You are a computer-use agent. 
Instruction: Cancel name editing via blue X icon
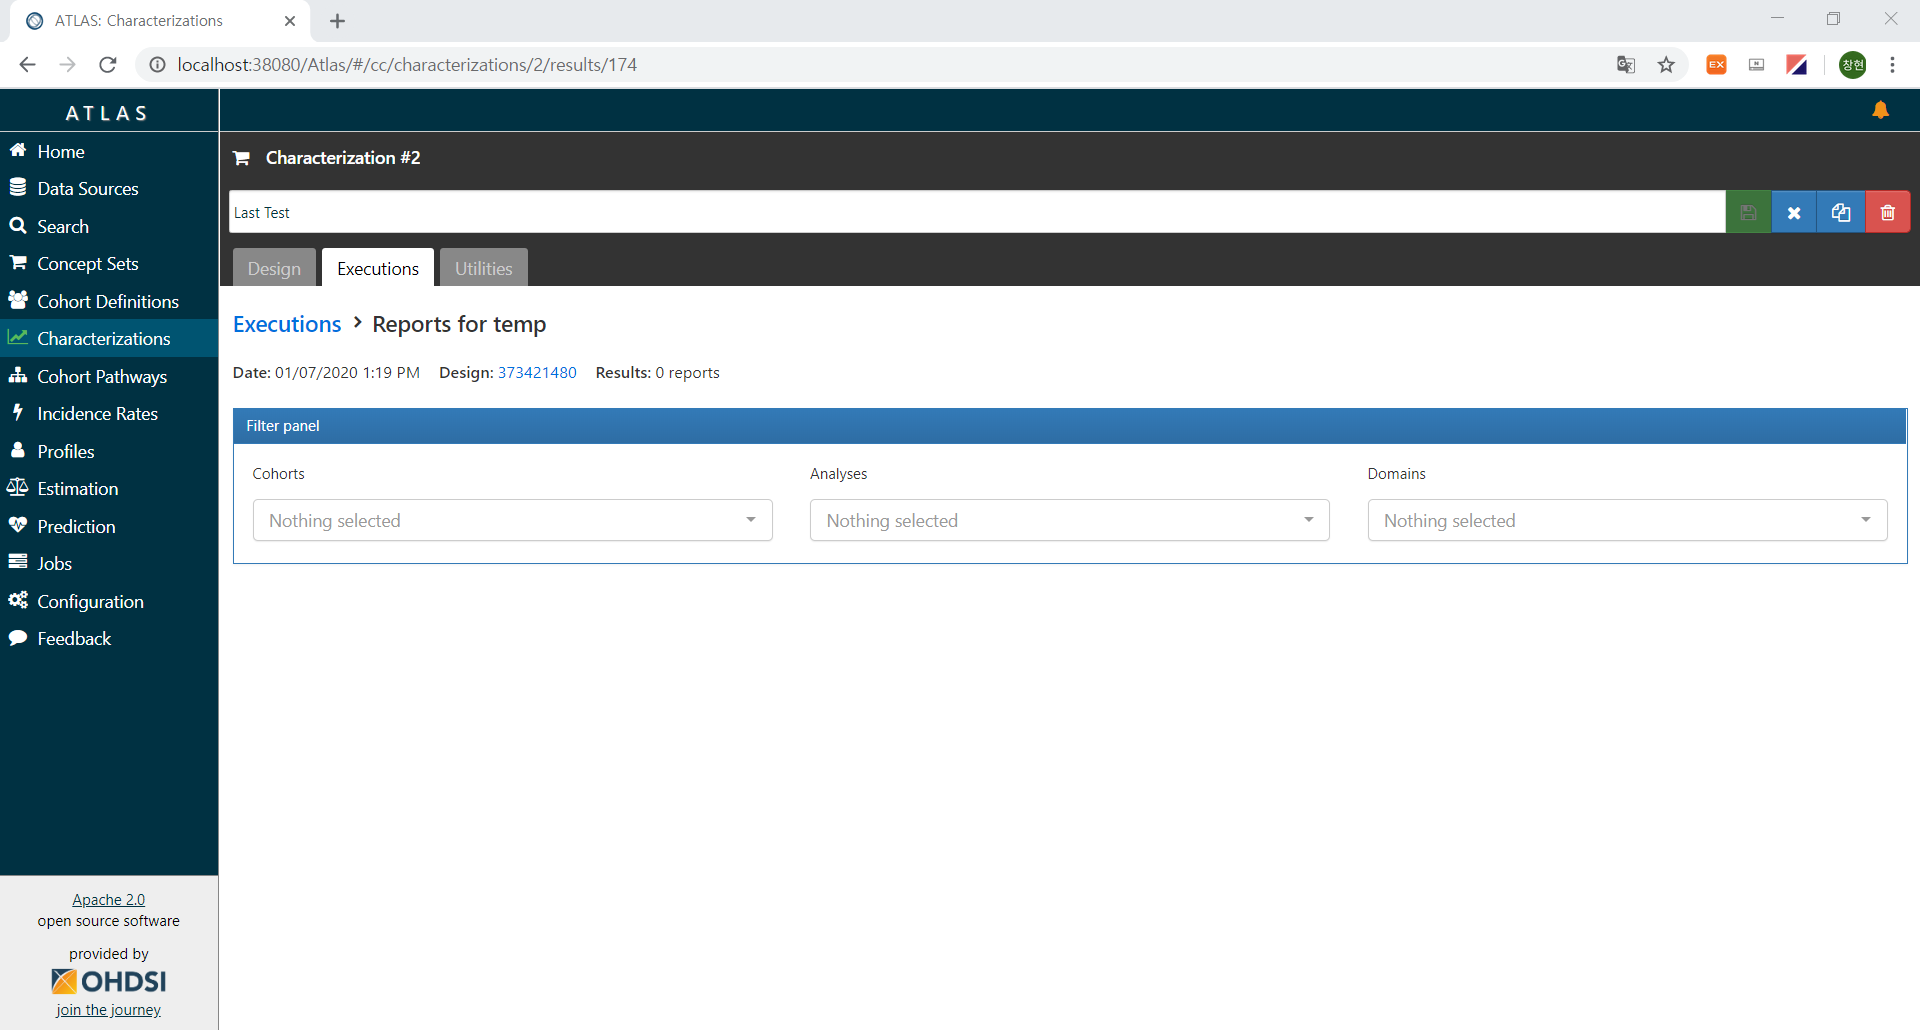[x=1794, y=212]
